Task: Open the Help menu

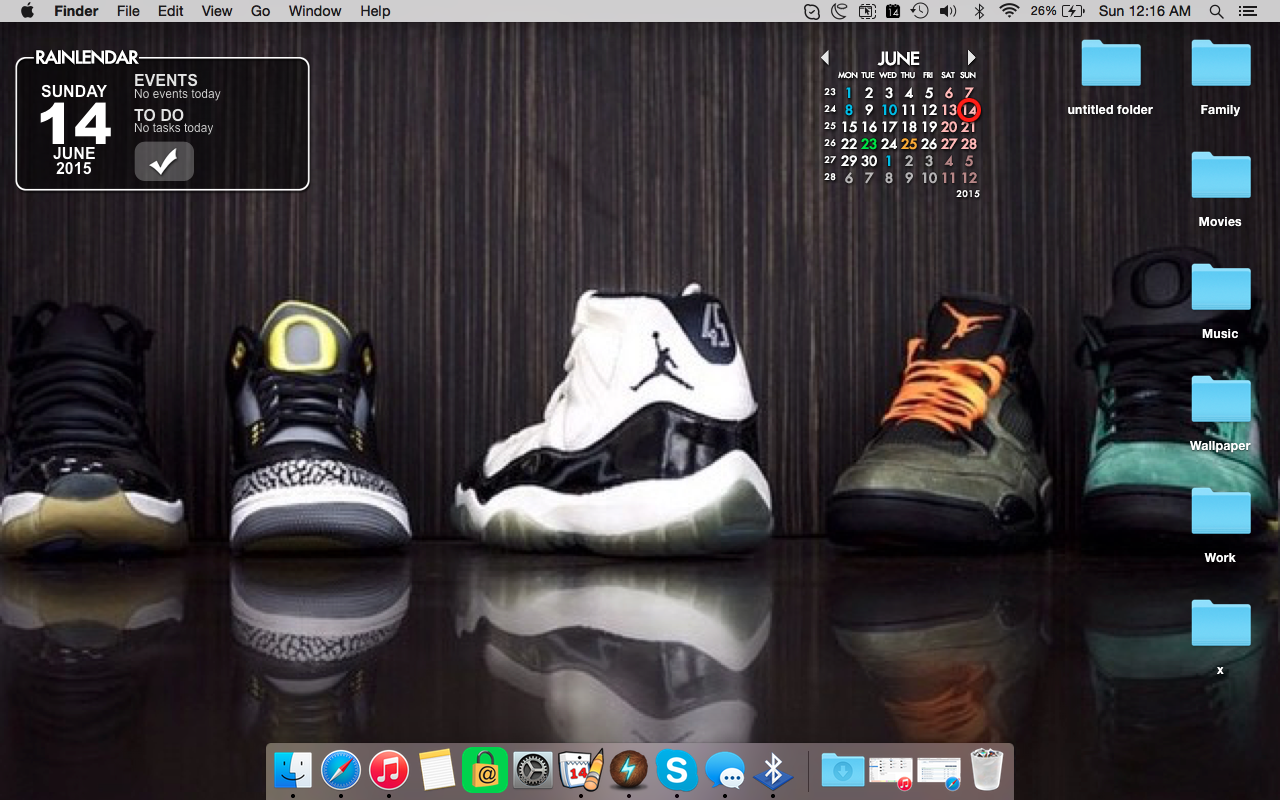Action: click(375, 11)
